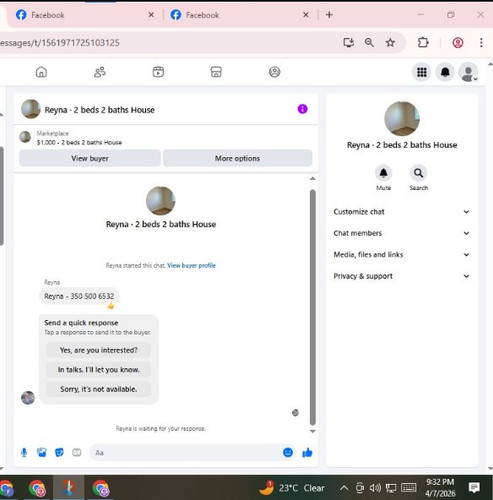
Task: Switch to the first Facebook tab
Action: click(x=83, y=15)
